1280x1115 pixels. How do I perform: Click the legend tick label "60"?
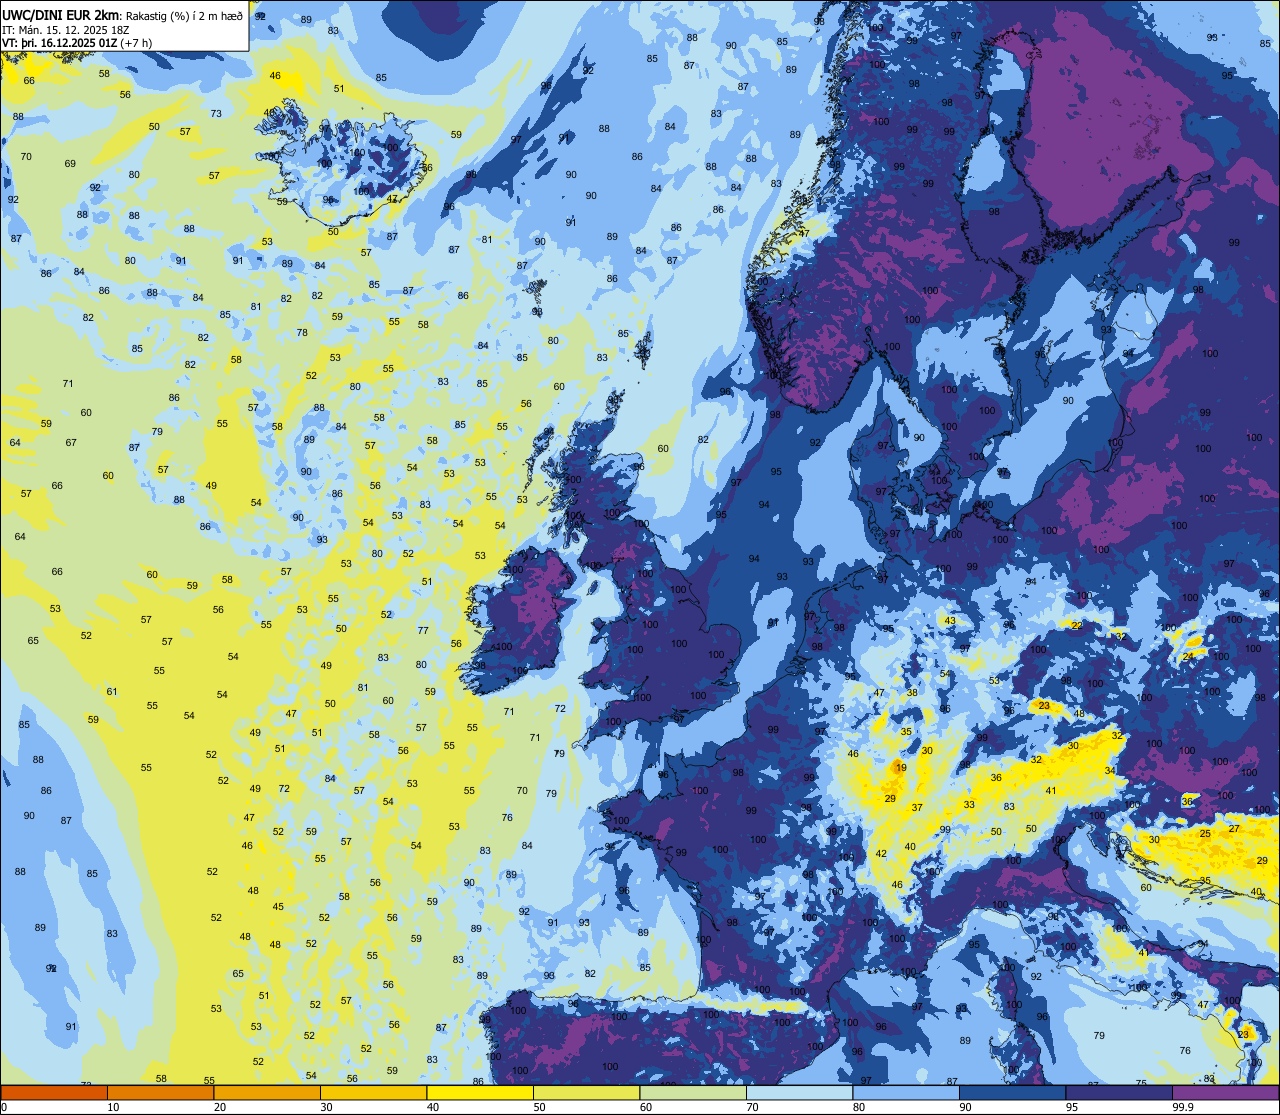(646, 1107)
